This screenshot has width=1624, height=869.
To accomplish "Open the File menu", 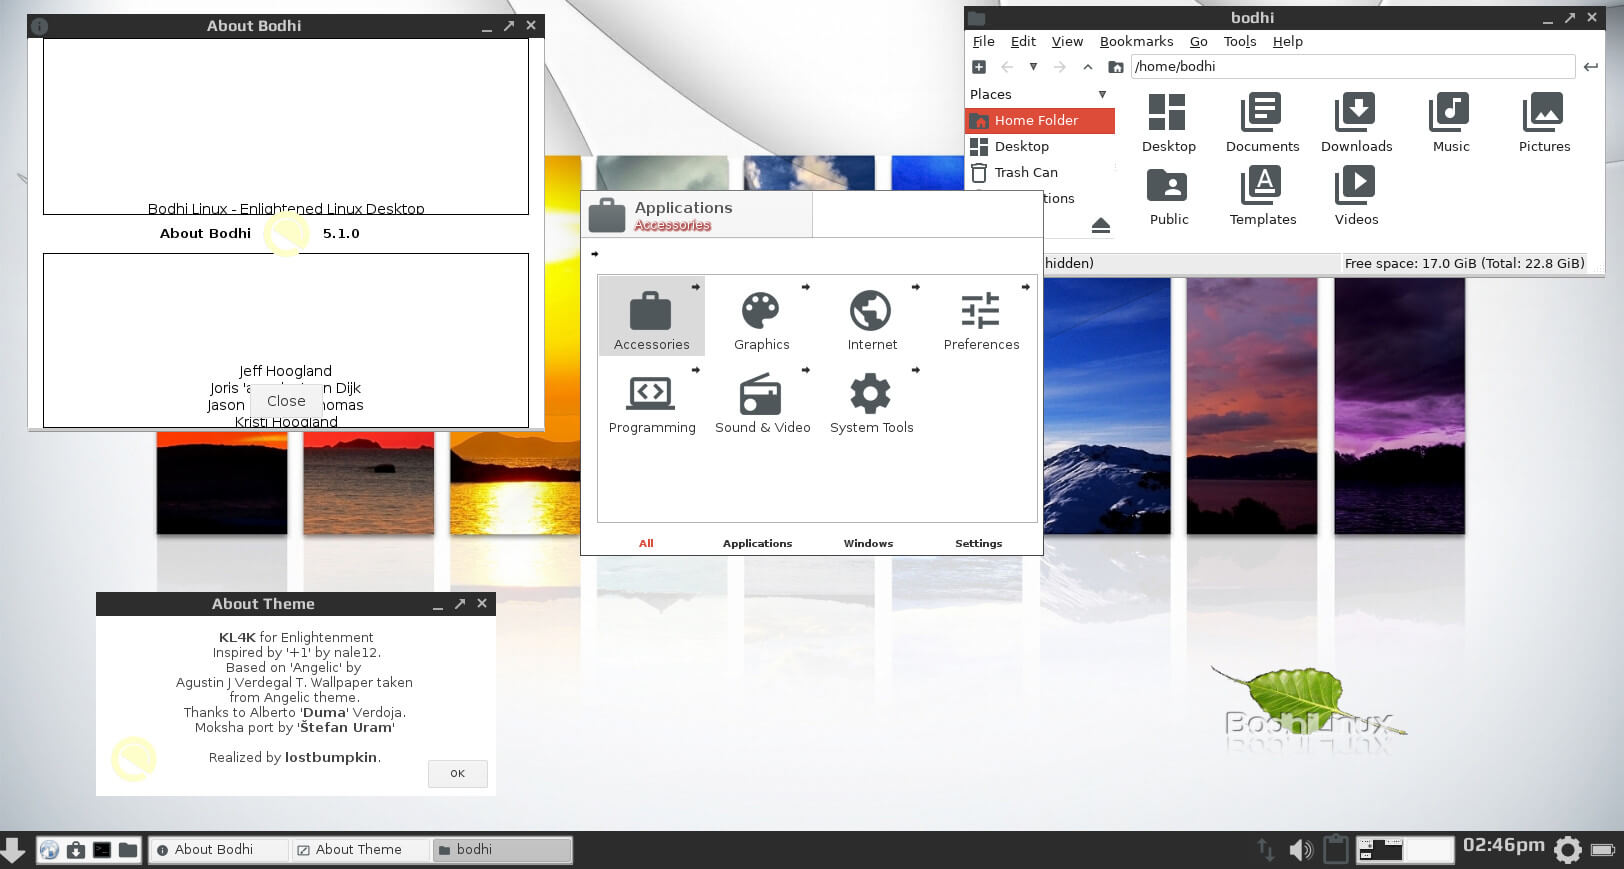I will [x=983, y=41].
